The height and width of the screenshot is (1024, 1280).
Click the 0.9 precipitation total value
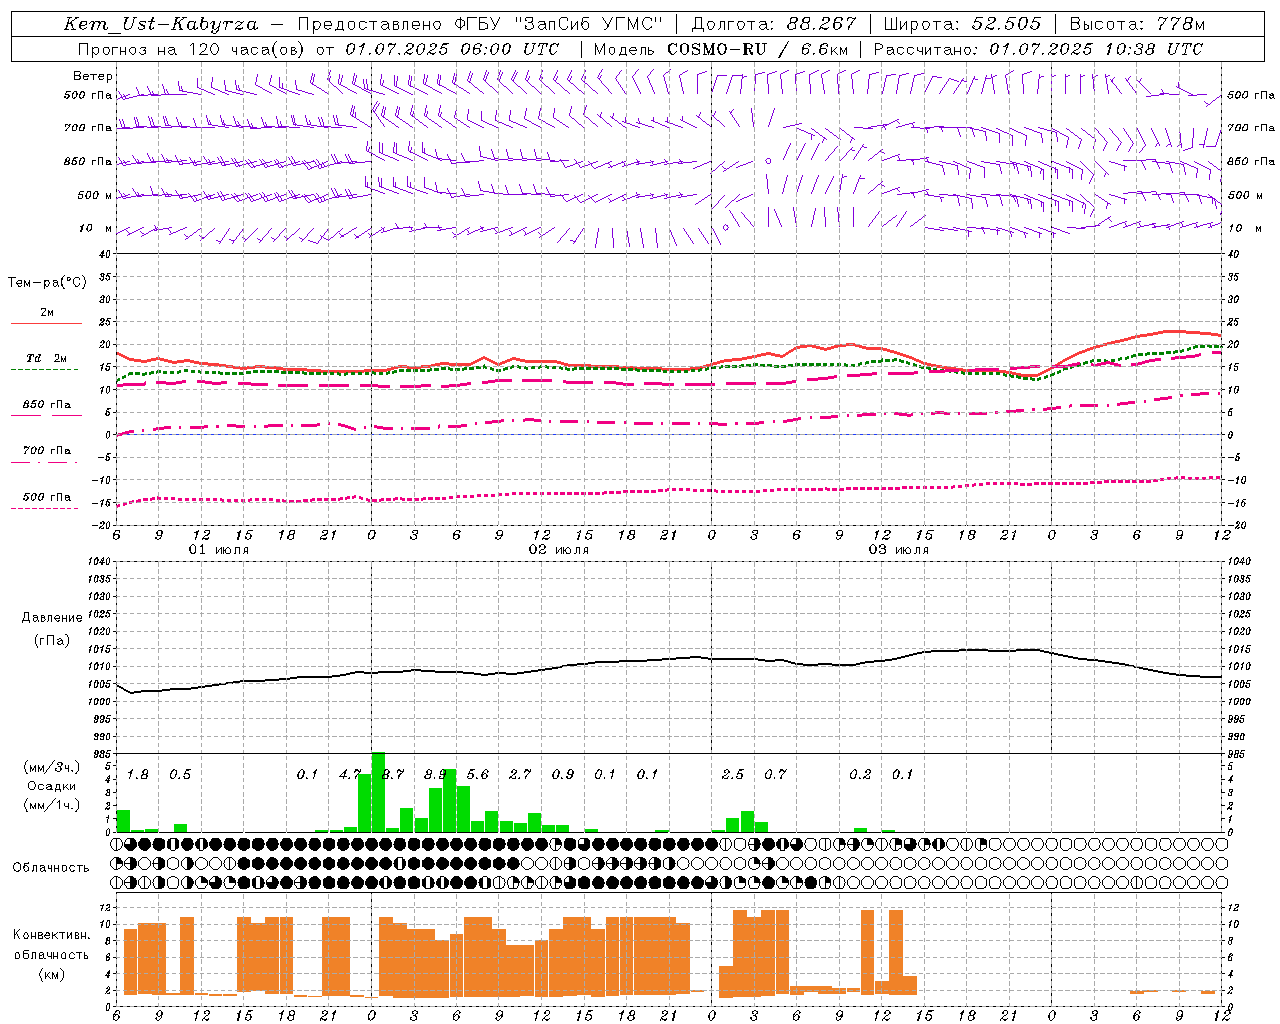point(563,774)
